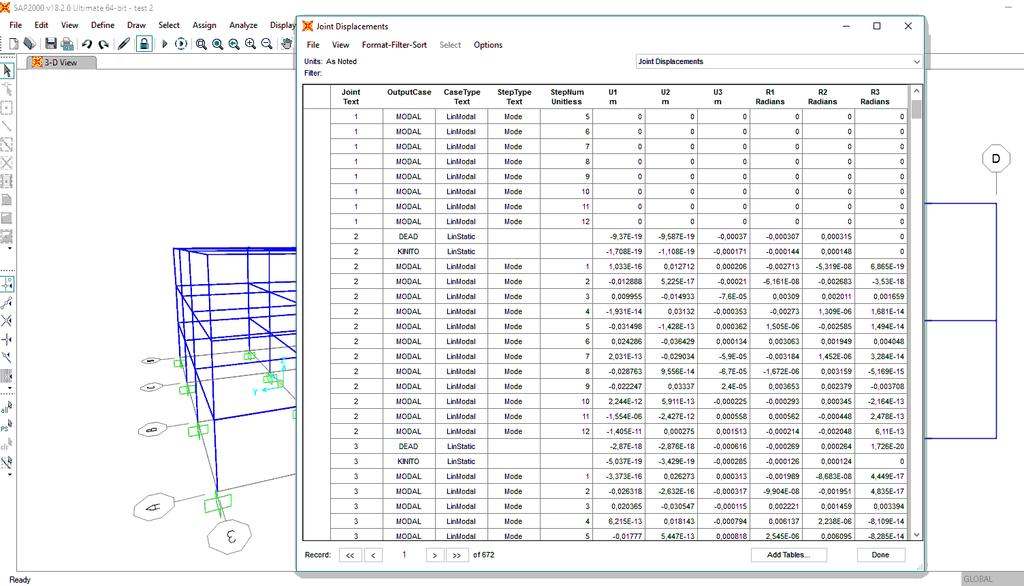This screenshot has height=586, width=1024.
Task: Click the Restore Previous Zoom icon
Action: [234, 44]
